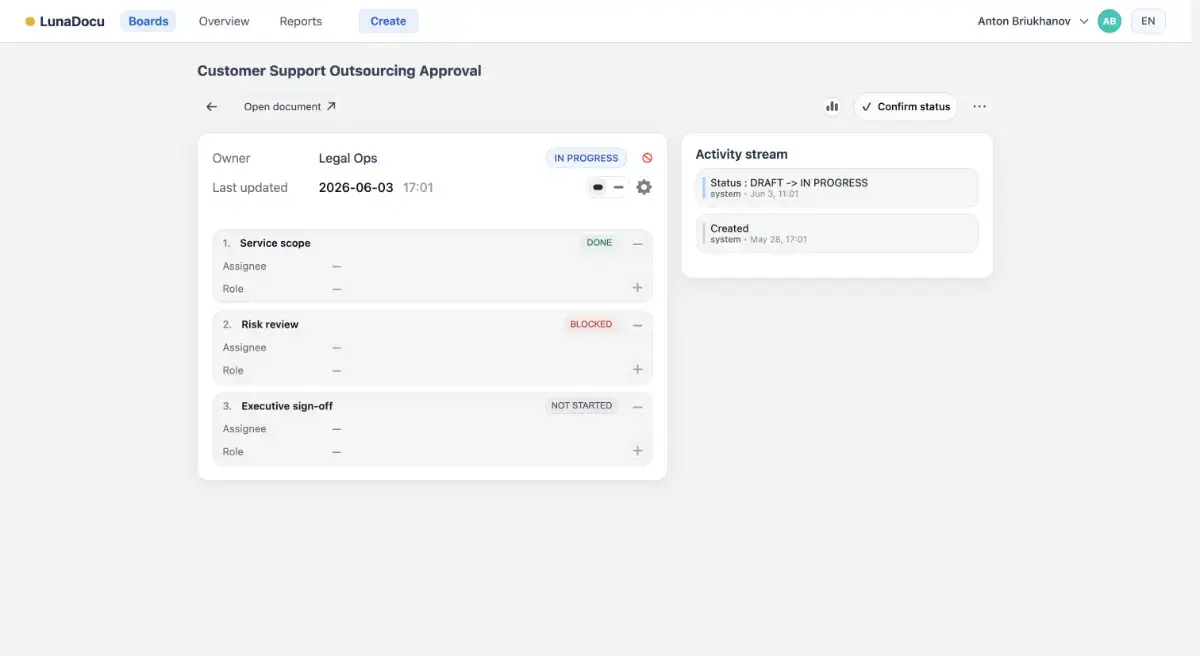The width and height of the screenshot is (1200, 656).
Task: Go back using the left arrow
Action: [x=211, y=106]
